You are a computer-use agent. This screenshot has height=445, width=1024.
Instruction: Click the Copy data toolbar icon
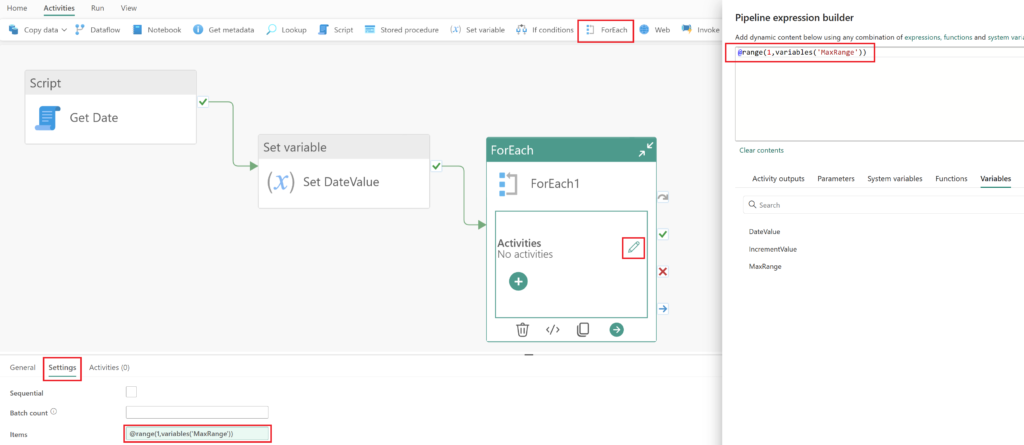click(13, 30)
